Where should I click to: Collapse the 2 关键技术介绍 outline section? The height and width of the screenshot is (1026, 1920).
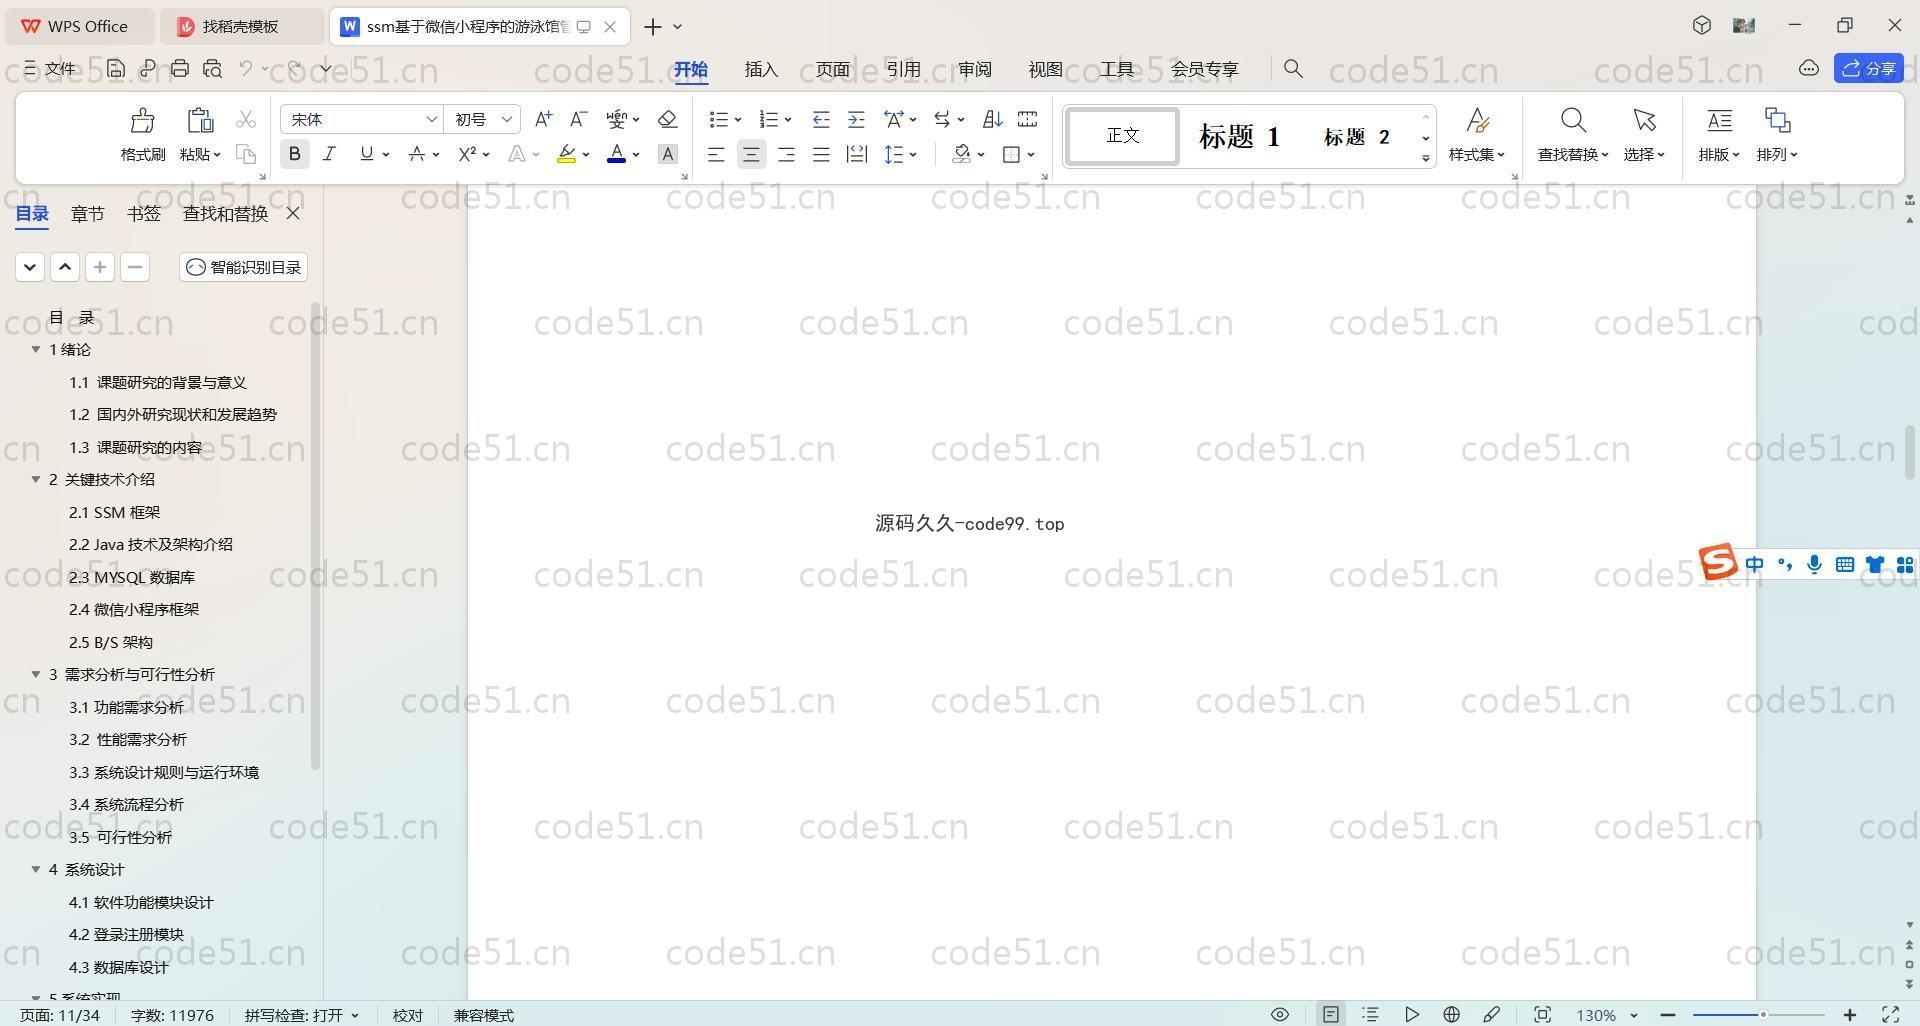point(36,479)
